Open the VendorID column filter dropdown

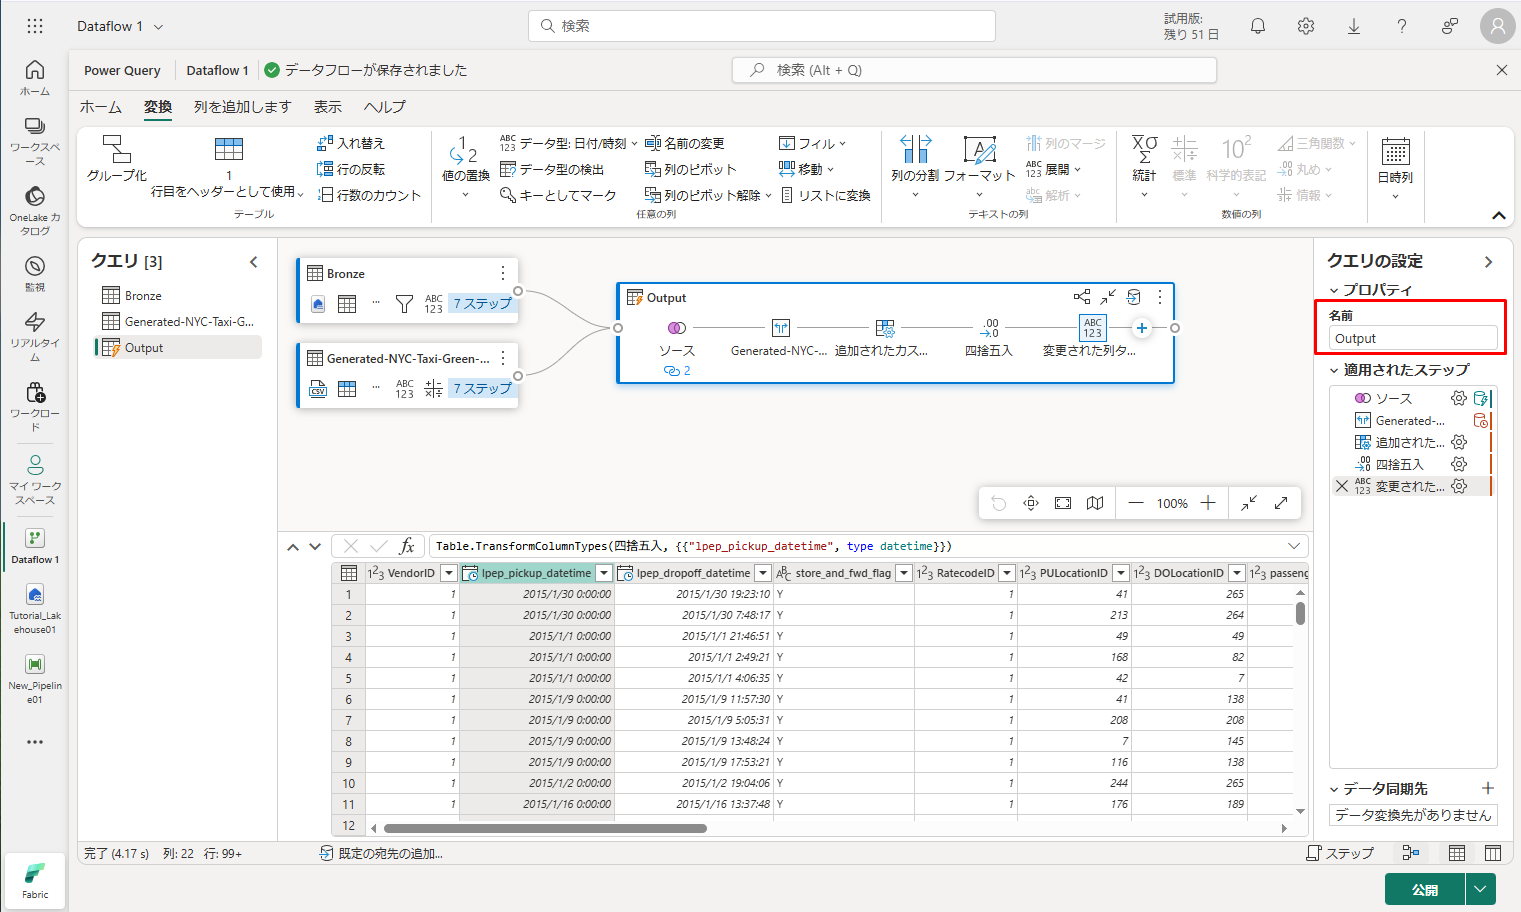tap(449, 573)
